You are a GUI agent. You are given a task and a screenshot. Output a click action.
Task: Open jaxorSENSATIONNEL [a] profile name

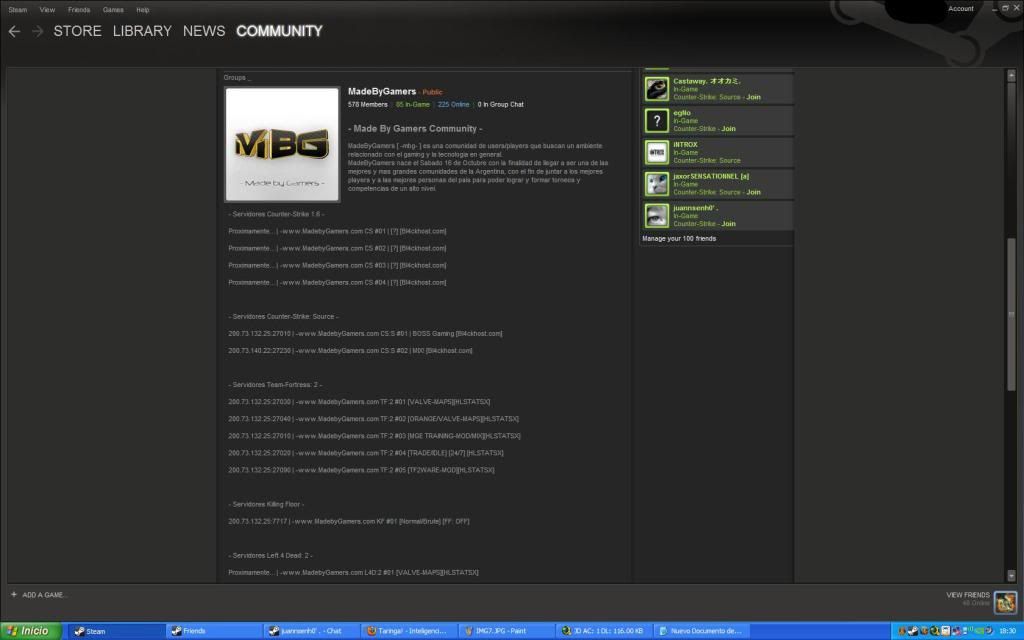(x=711, y=176)
